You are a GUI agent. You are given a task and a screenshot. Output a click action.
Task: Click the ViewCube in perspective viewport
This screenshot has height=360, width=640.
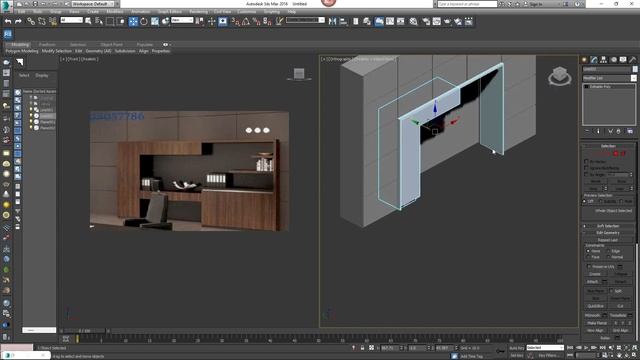(560, 76)
